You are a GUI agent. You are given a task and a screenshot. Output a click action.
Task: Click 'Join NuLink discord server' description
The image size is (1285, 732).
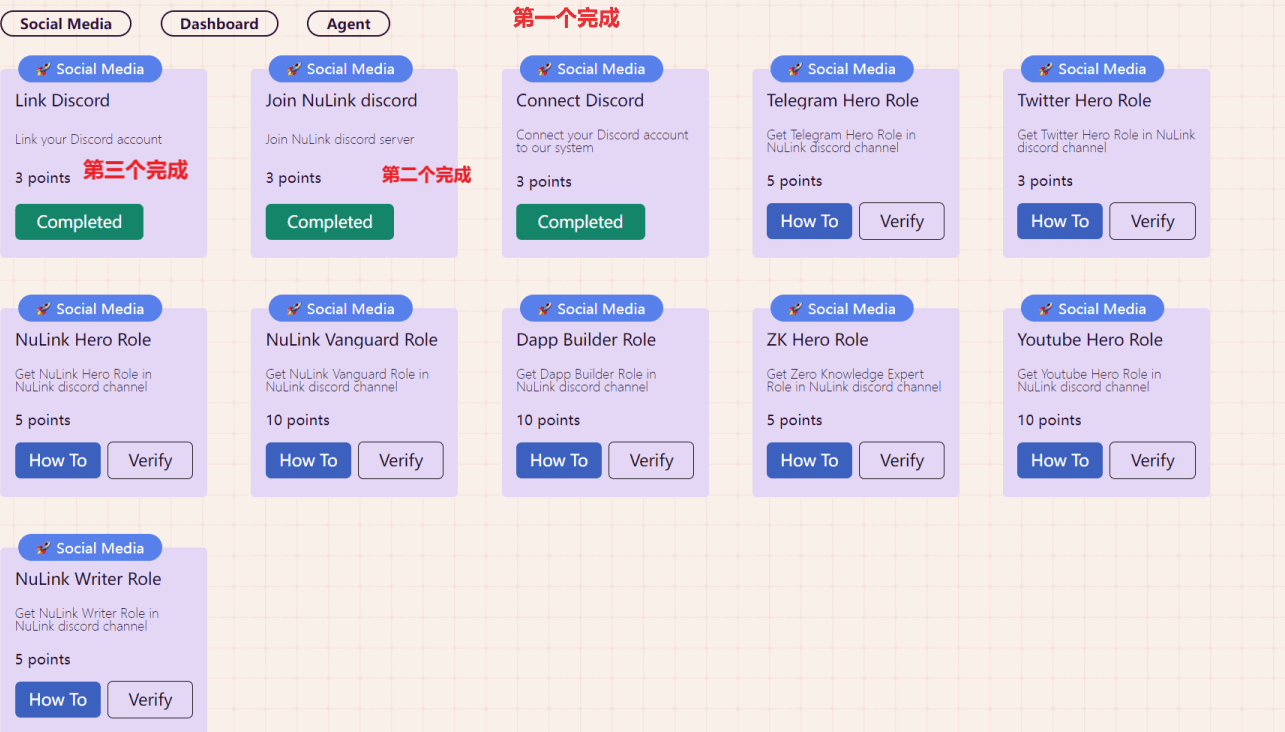coord(340,139)
